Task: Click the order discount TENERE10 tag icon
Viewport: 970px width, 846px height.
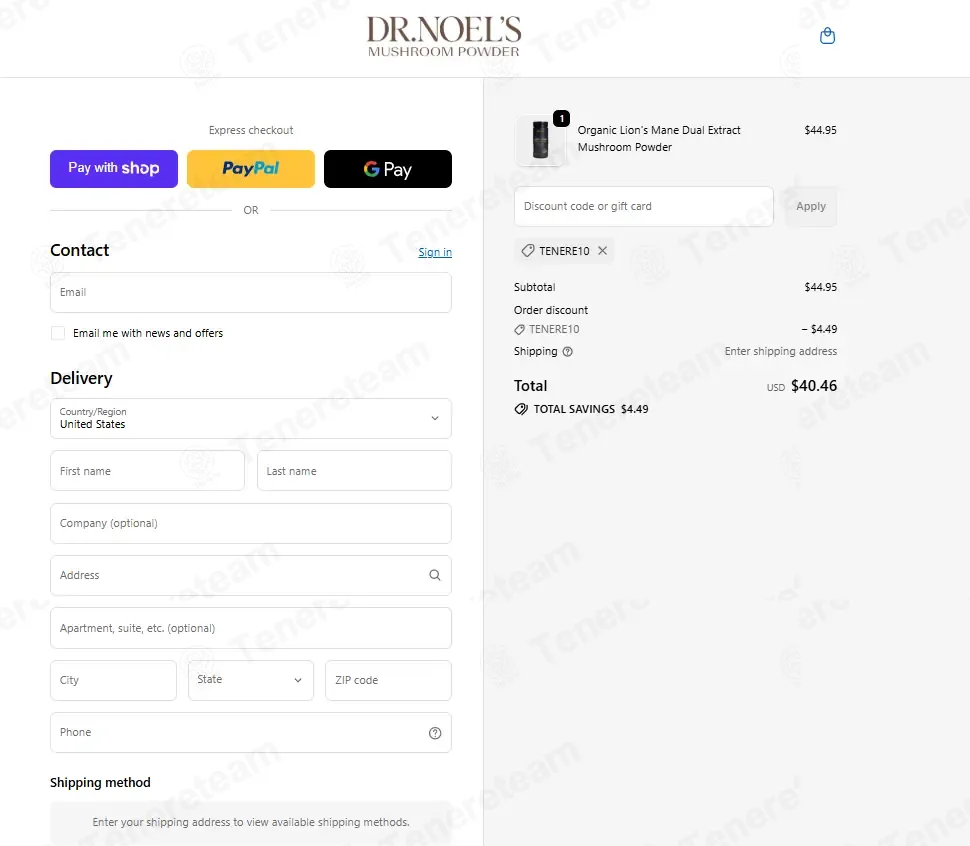Action: point(520,330)
